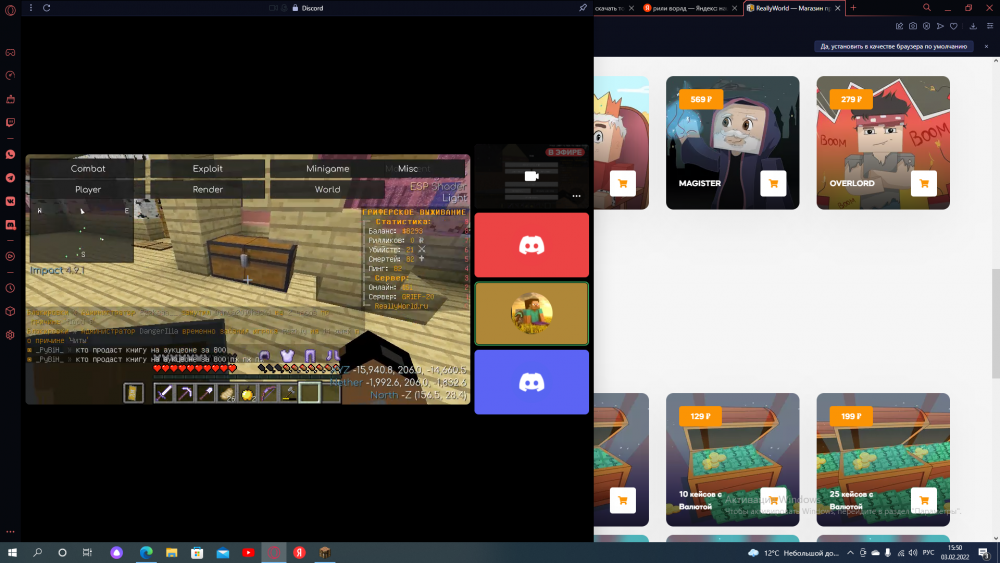This screenshot has height=563, width=1000.
Task: Click Combat category in stream view
Action: click(88, 168)
